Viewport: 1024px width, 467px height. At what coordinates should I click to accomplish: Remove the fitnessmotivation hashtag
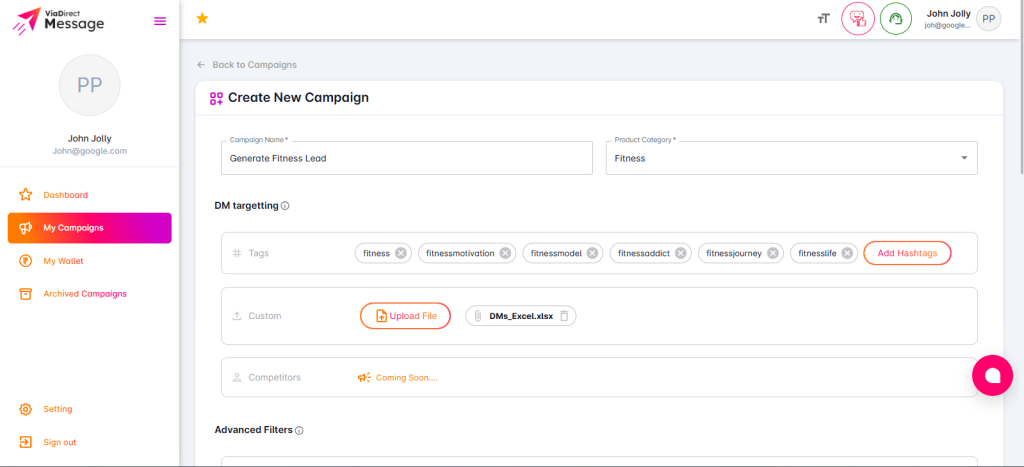coord(505,253)
